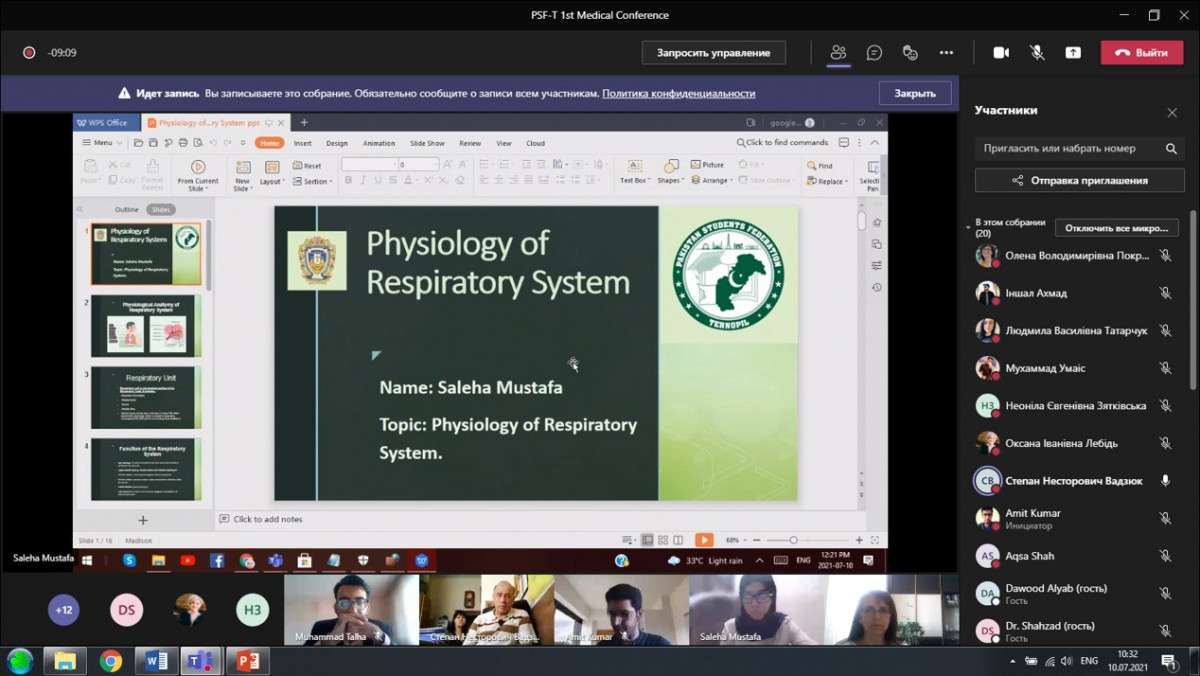Open Google Chrome from the taskbar
Viewport: 1200px width, 676px height.
110,661
